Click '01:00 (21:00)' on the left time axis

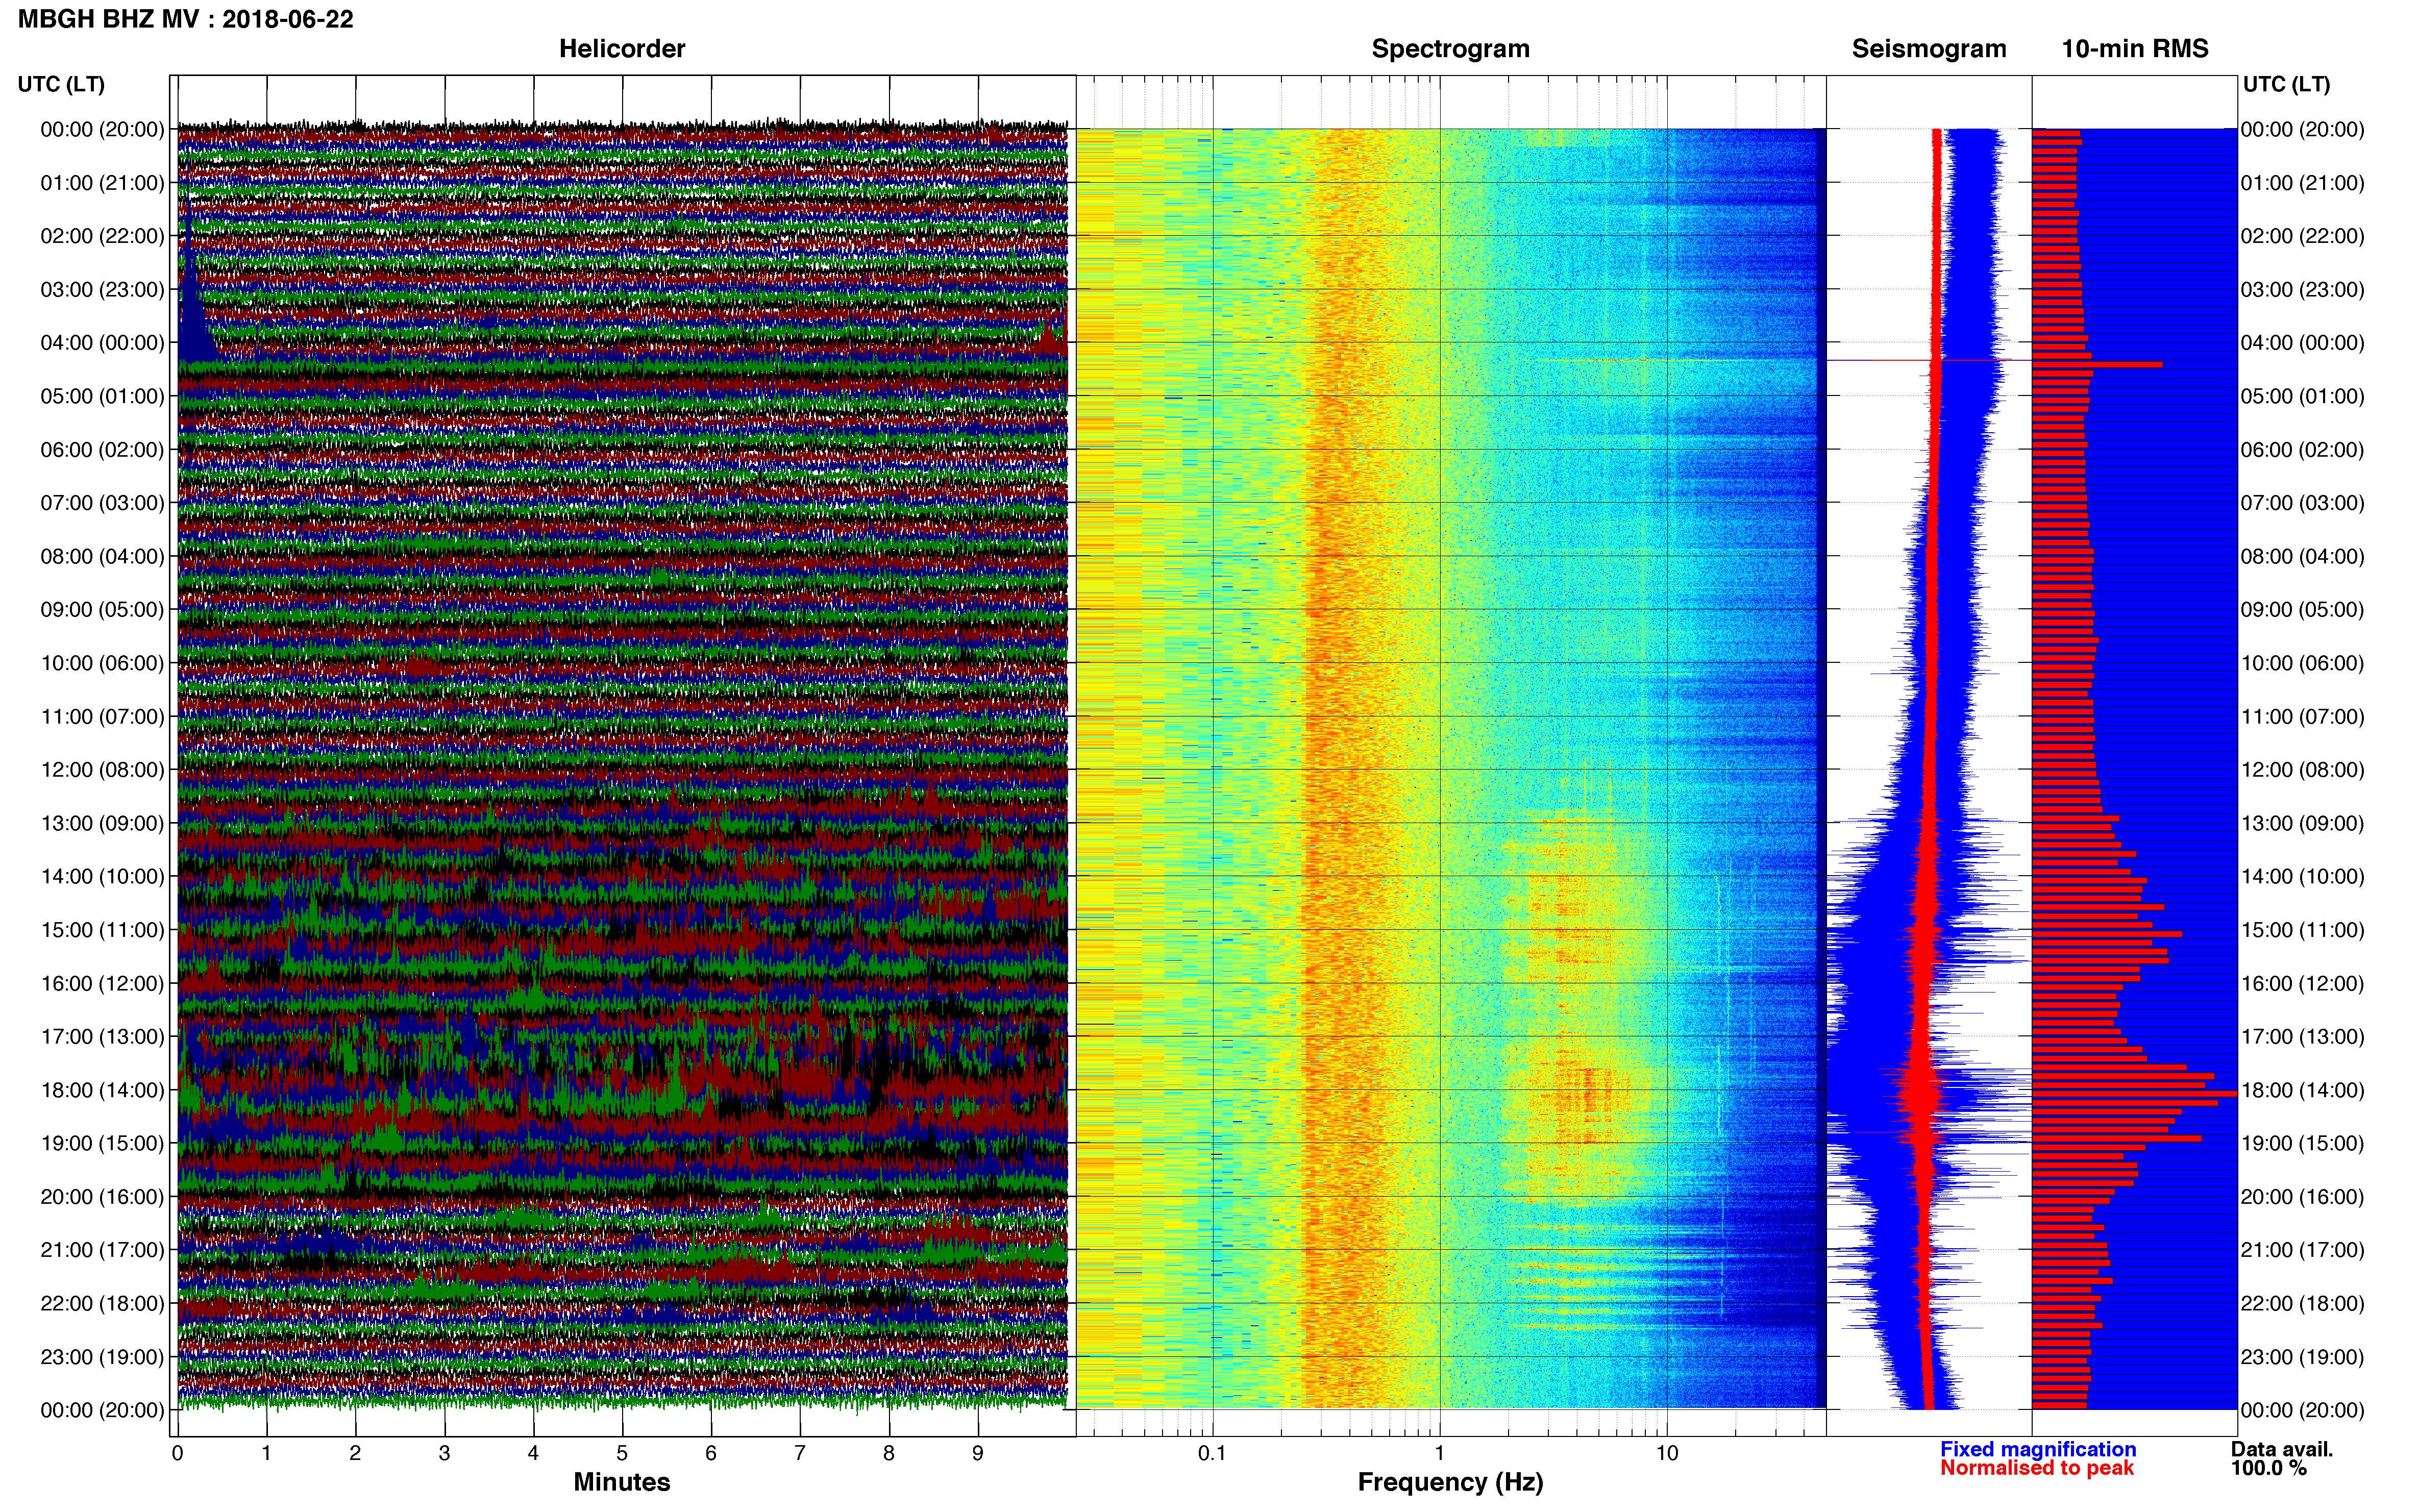(102, 183)
